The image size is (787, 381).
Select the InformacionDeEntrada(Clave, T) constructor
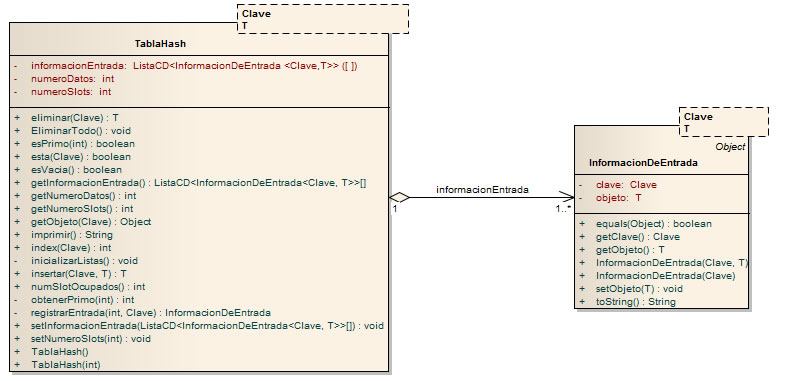point(672,263)
